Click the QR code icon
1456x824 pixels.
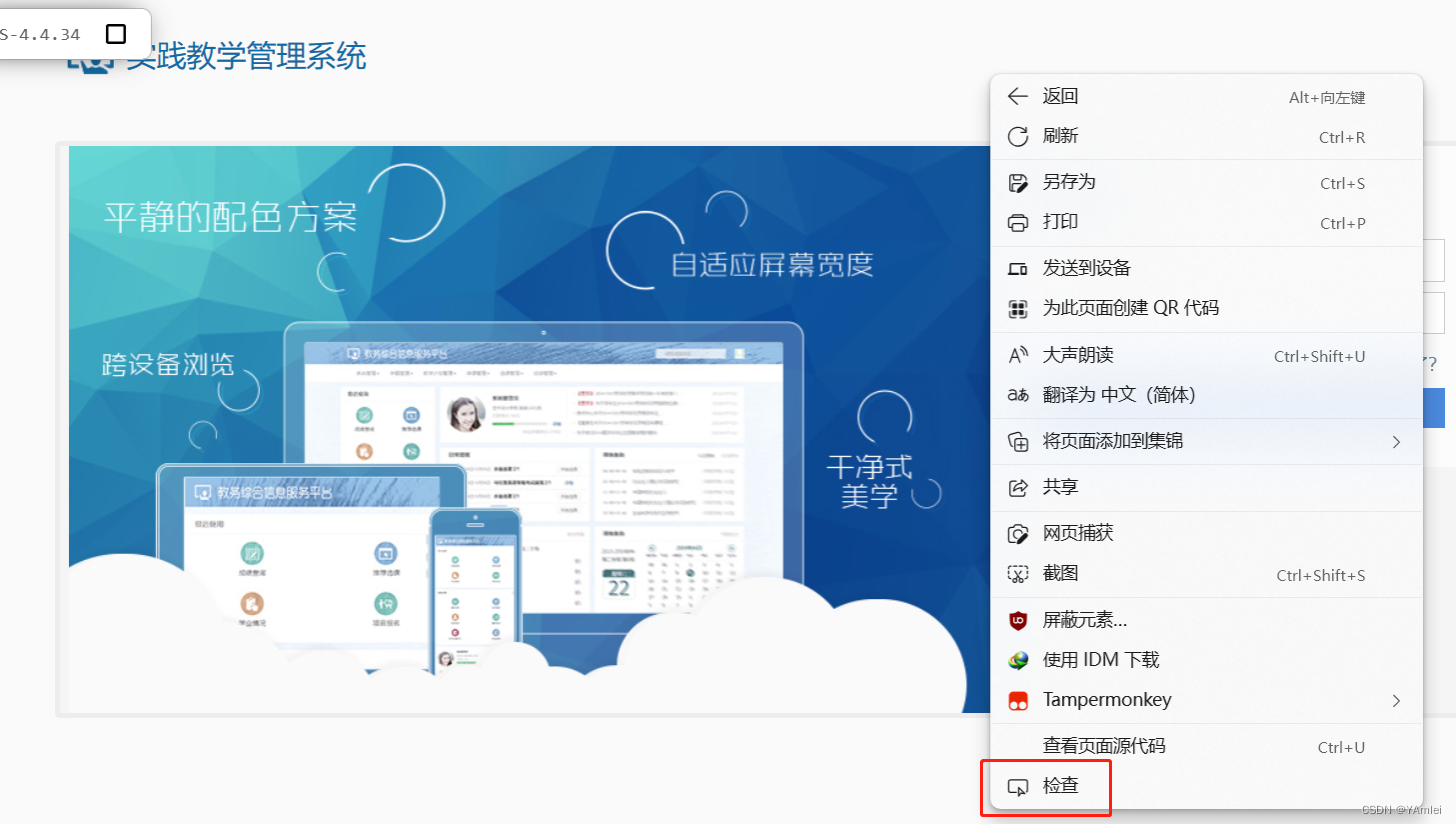coord(1018,309)
